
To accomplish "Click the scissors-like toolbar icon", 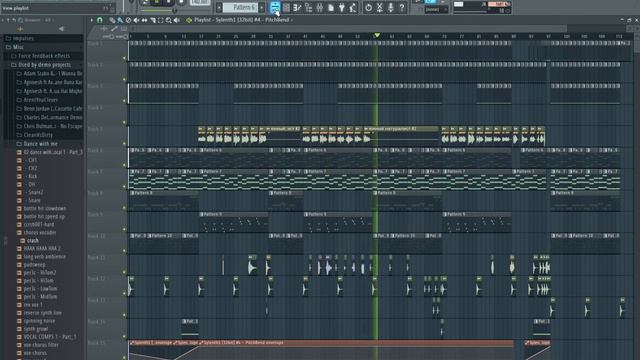I will (380, 7).
